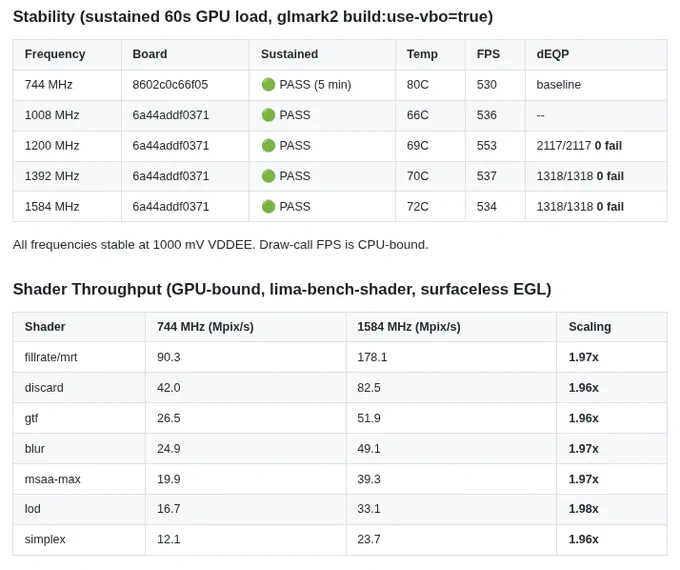Screen dimensions: 680x570
Task: Select the 553 FPS value
Action: pyautogui.click(x=487, y=145)
